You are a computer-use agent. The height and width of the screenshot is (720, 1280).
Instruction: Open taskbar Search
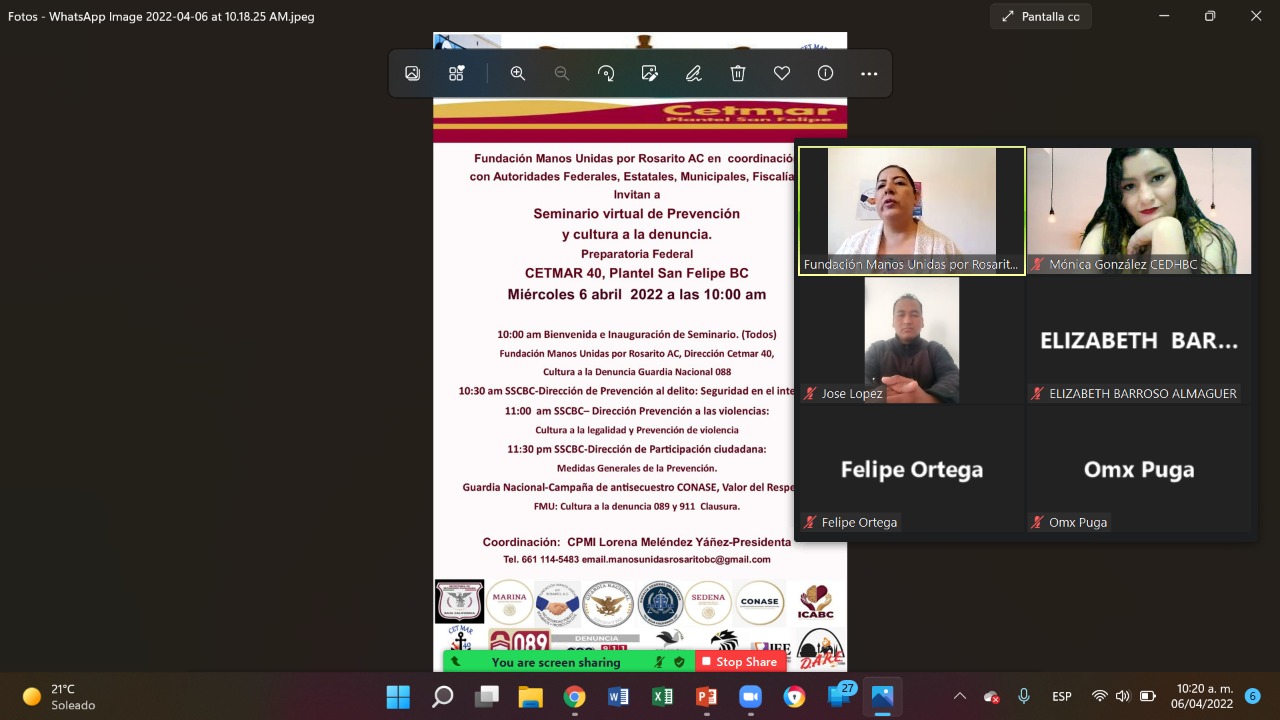[x=442, y=696]
